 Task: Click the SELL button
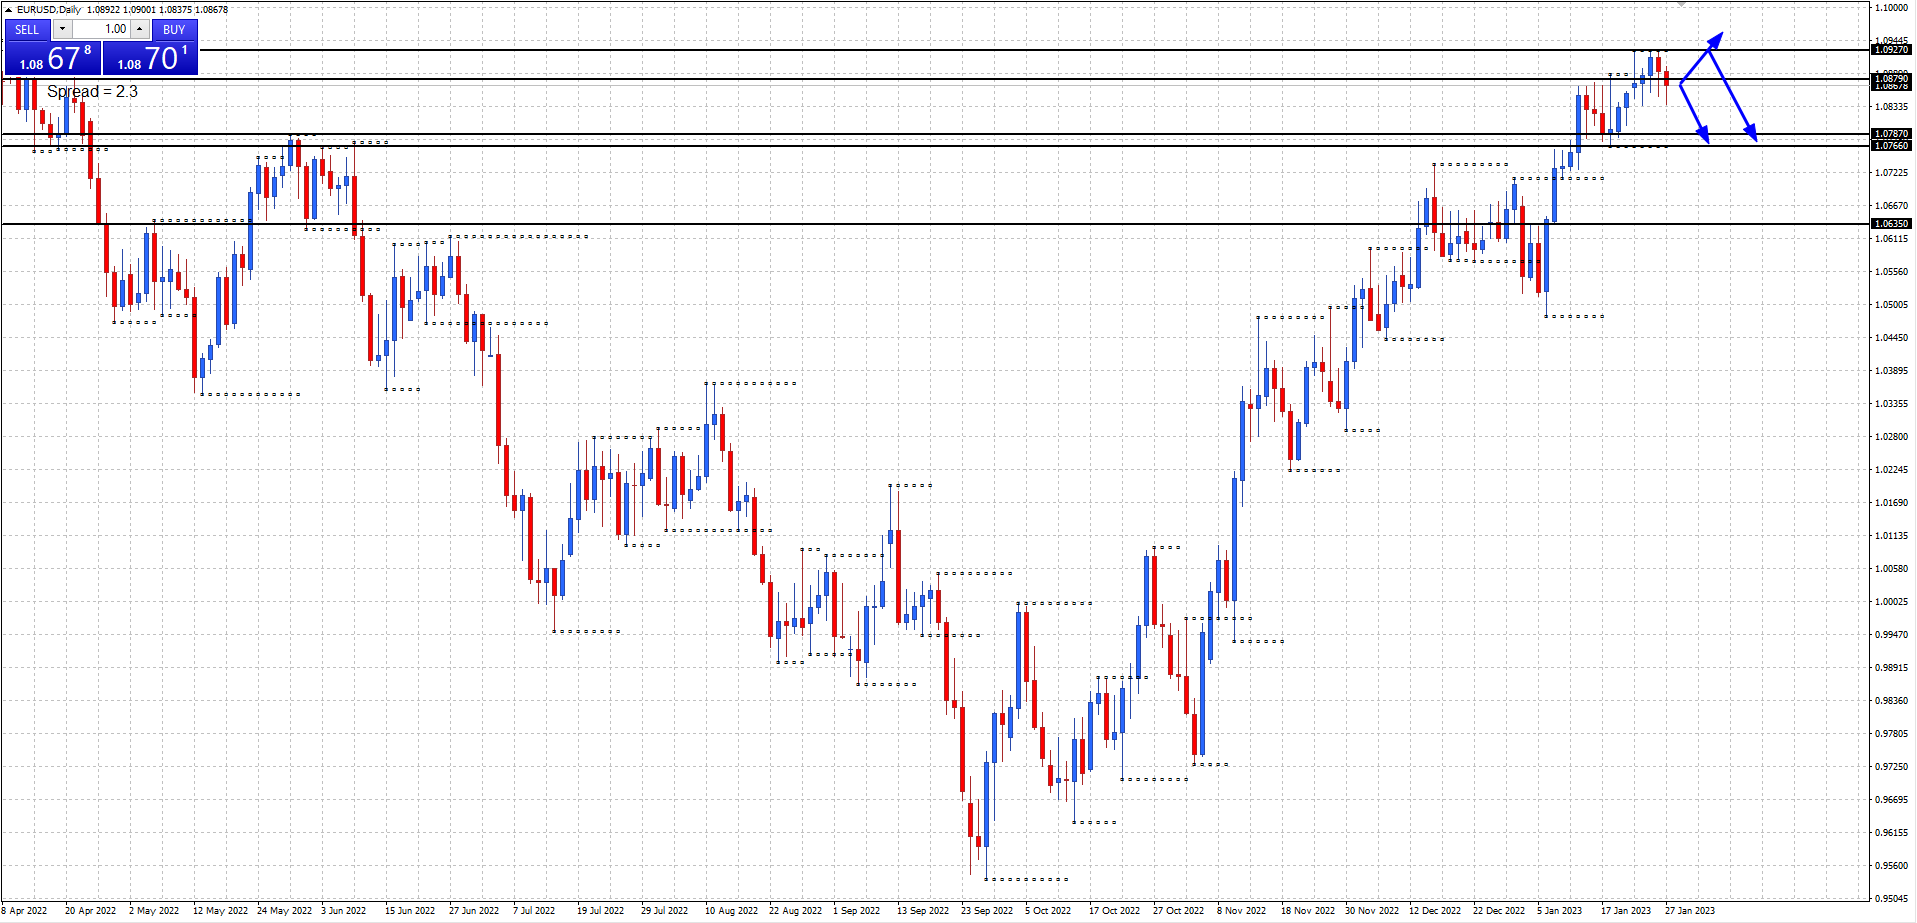(x=27, y=29)
